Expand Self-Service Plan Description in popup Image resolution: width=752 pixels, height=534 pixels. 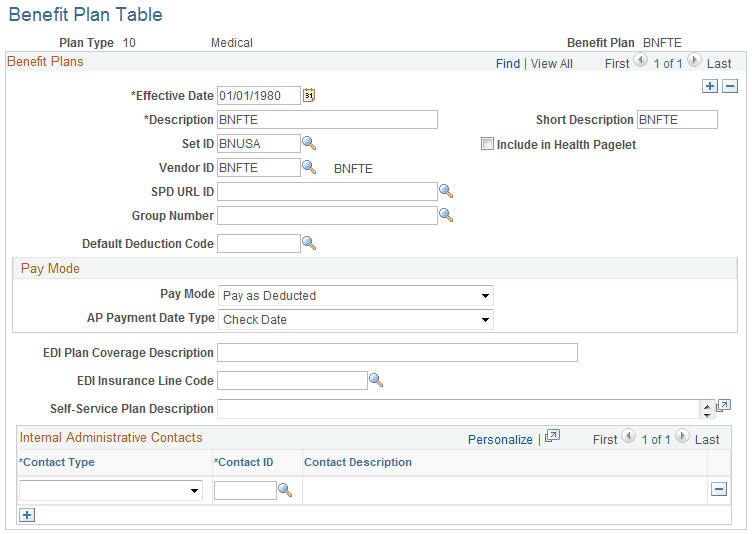click(x=723, y=406)
